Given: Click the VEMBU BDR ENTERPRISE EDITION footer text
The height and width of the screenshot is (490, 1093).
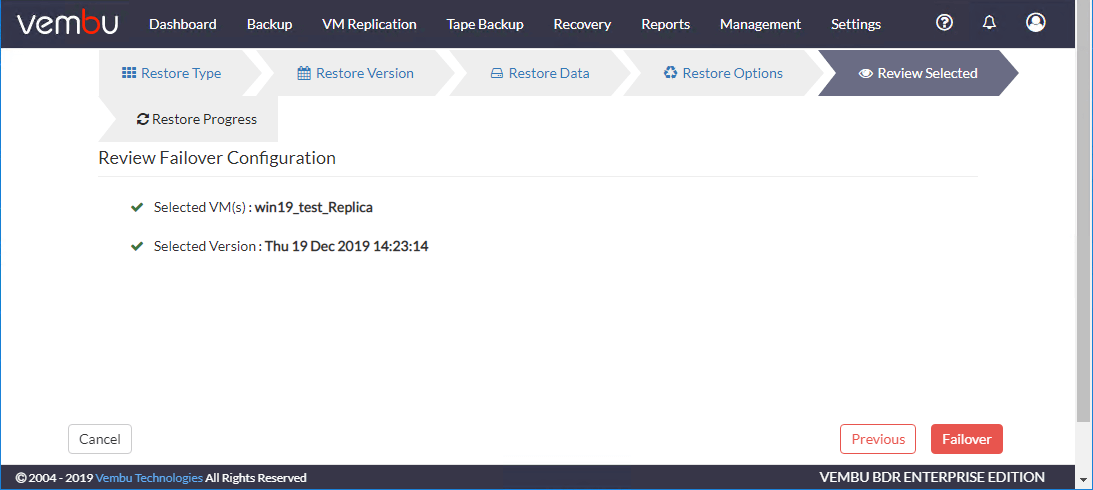Looking at the screenshot, I should tap(932, 477).
